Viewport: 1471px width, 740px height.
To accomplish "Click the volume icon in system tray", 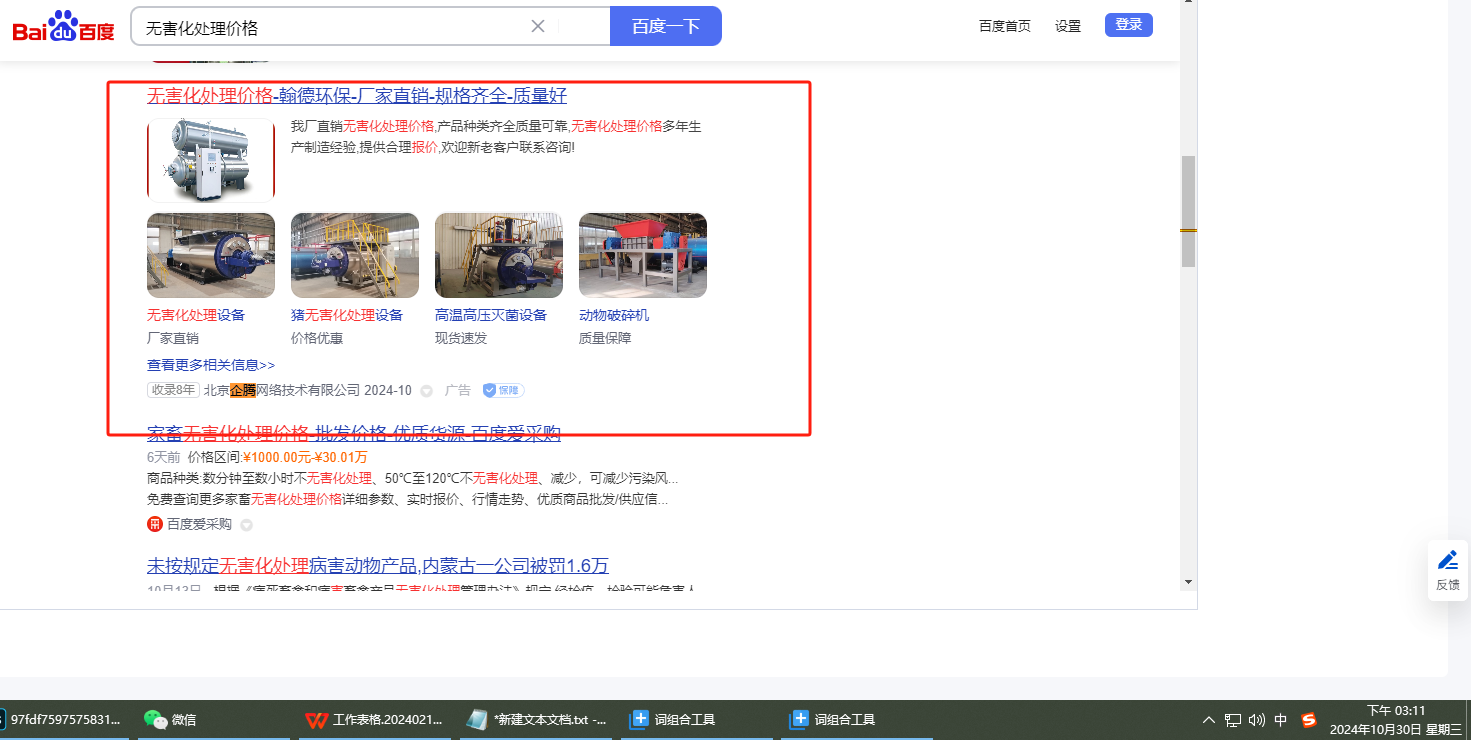I will (1257, 719).
